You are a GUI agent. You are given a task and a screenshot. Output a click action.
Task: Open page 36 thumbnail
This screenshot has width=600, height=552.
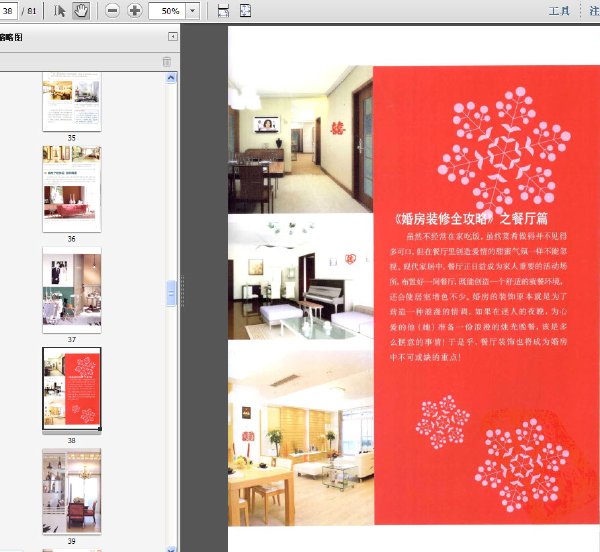[72, 189]
